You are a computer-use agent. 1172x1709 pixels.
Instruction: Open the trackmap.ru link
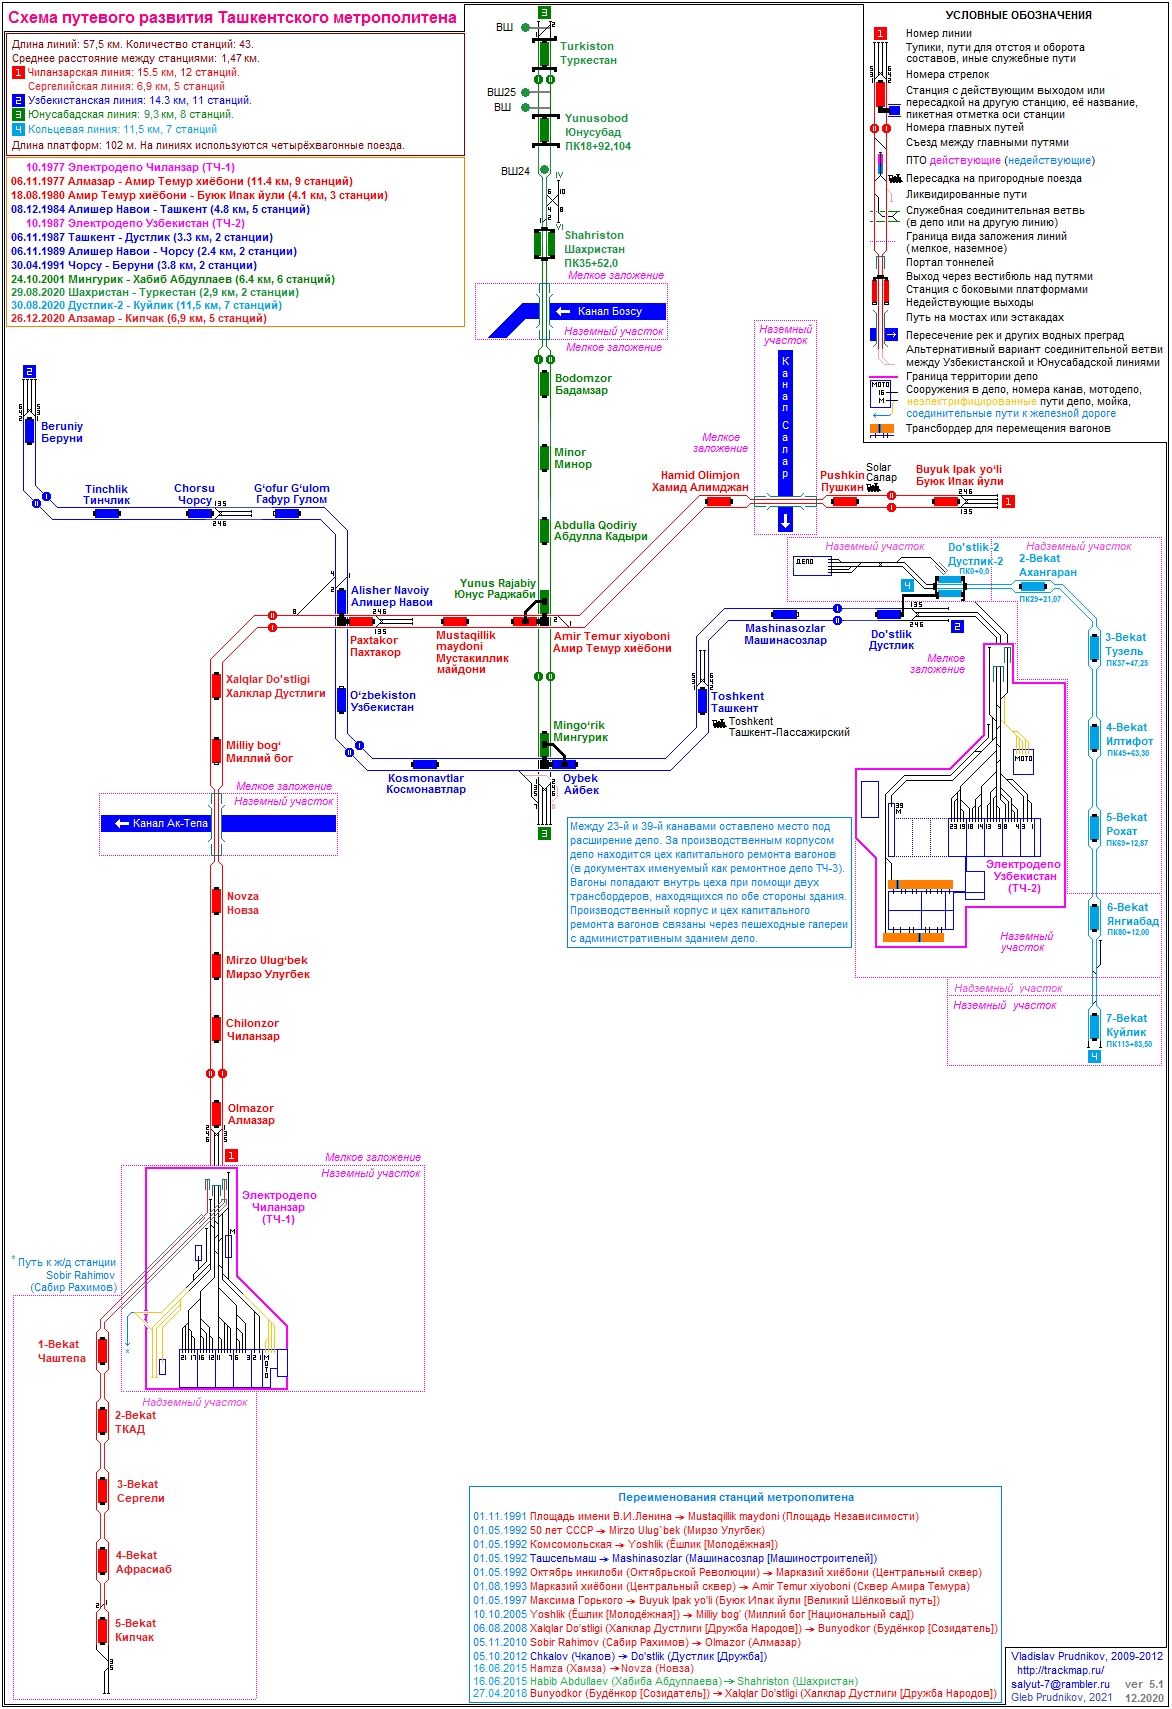pos(1060,1670)
